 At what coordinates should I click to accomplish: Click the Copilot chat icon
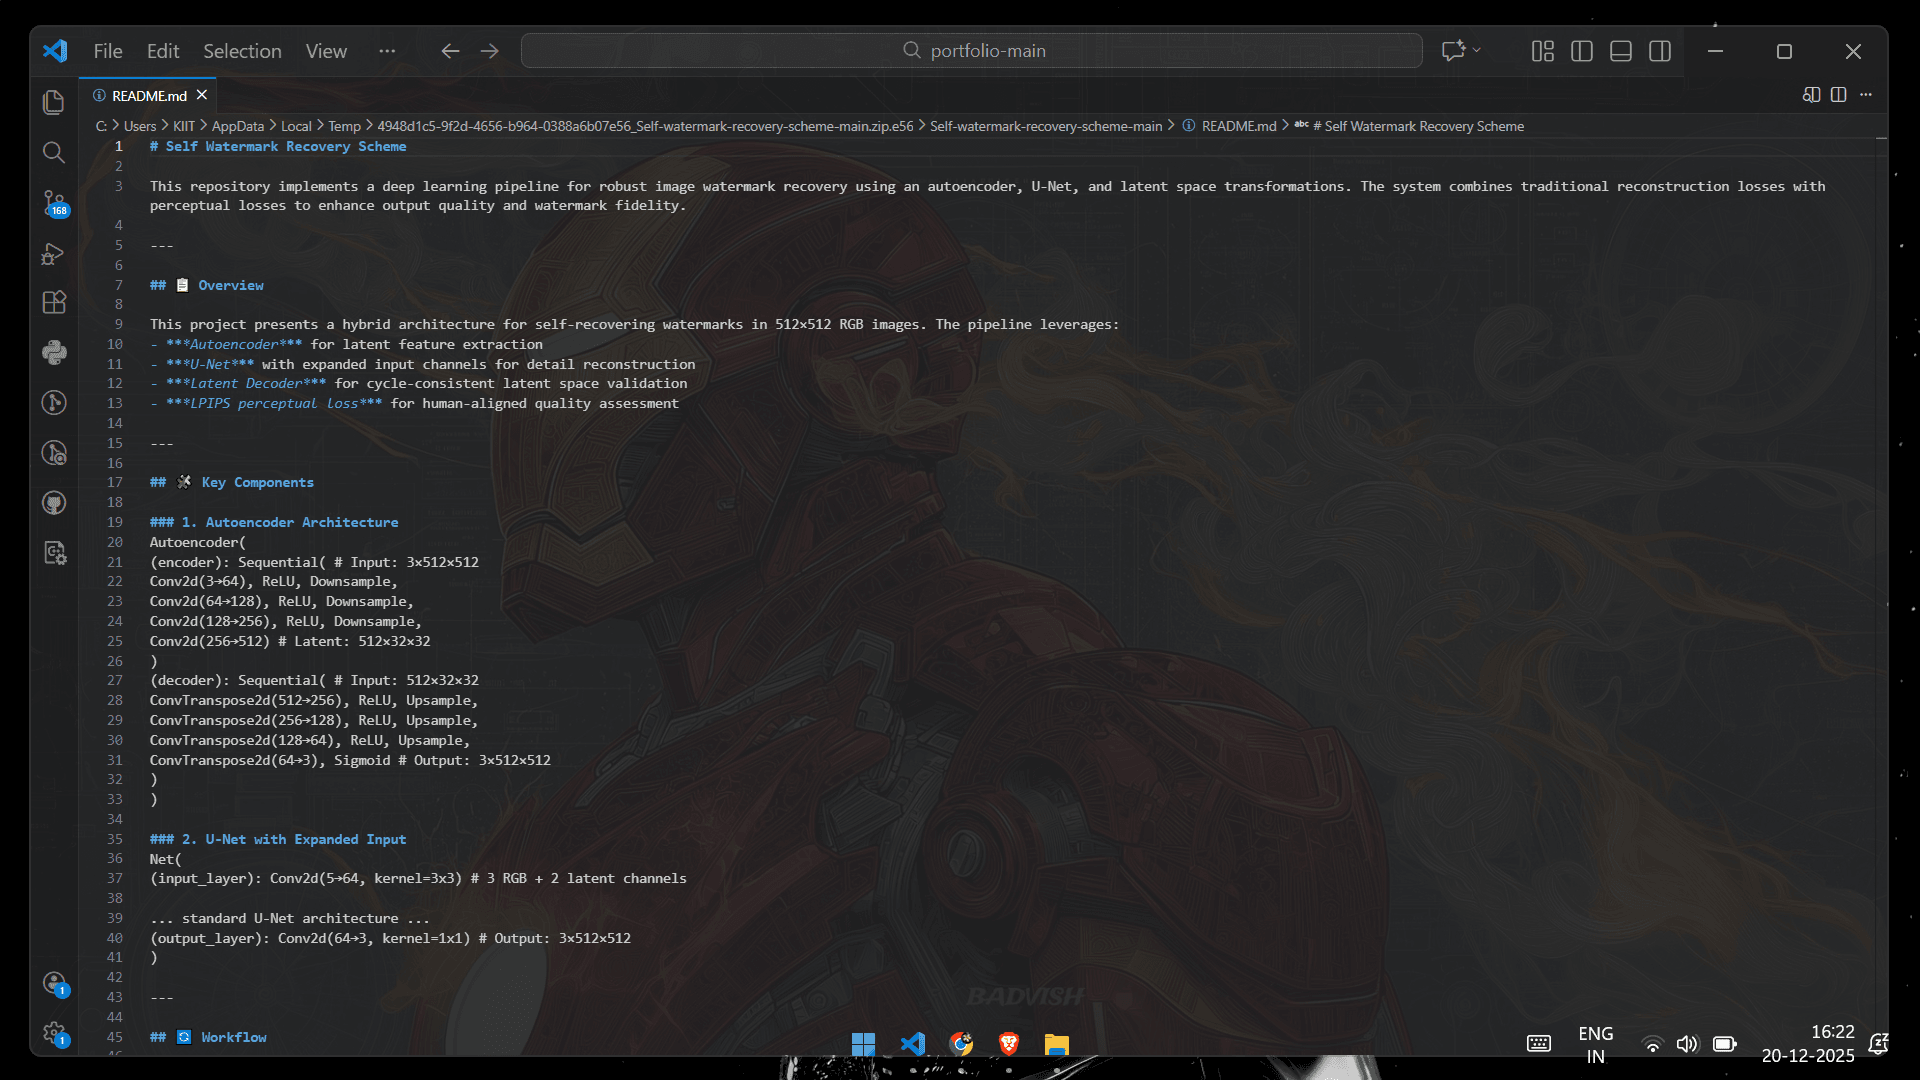click(1453, 51)
